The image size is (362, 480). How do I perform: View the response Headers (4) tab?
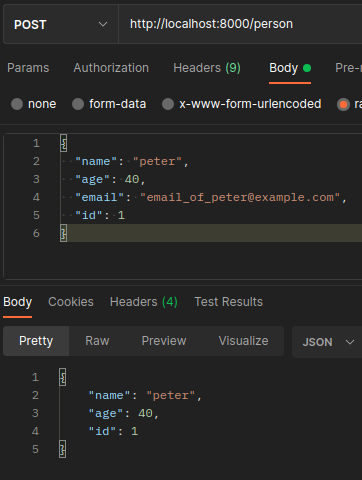(x=144, y=302)
